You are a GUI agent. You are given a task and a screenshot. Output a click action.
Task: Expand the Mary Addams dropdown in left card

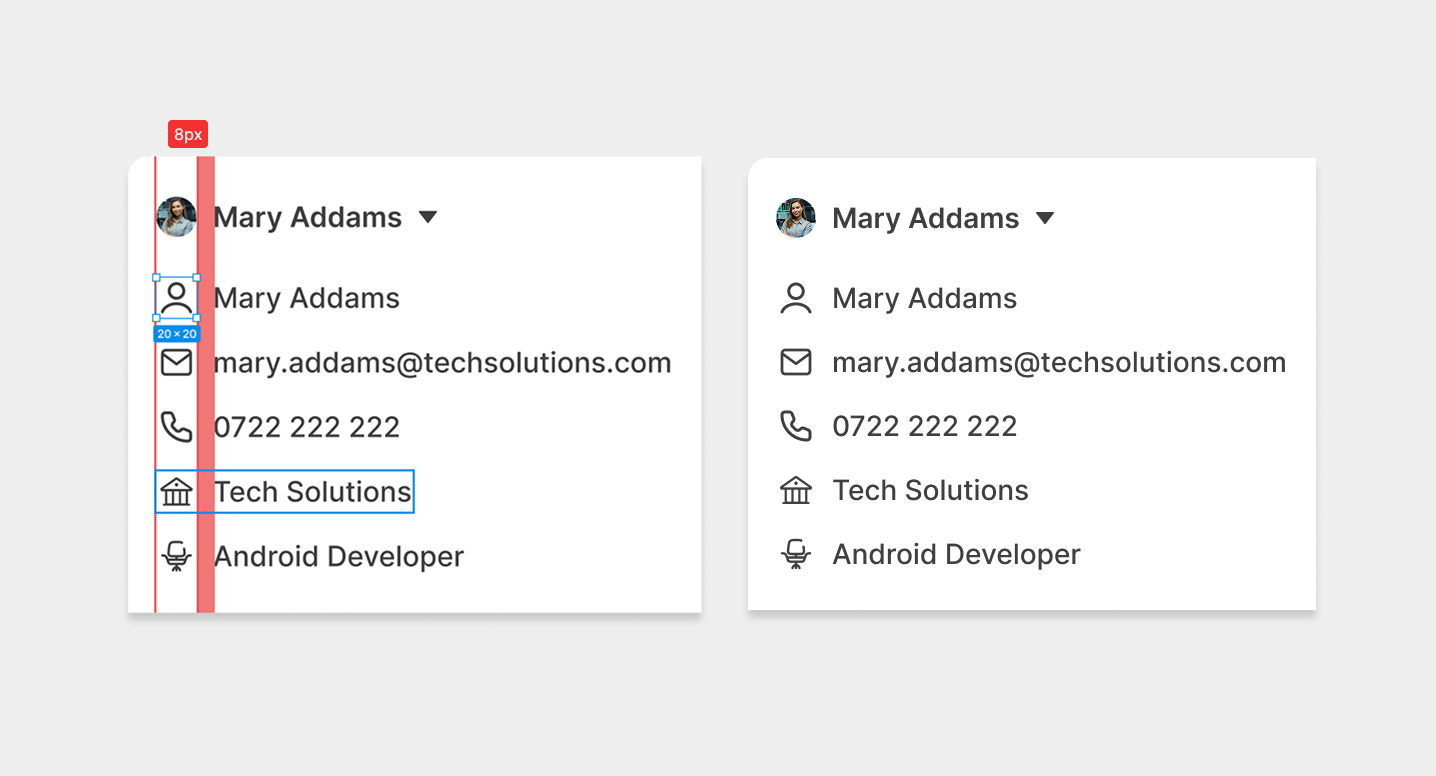pos(428,217)
